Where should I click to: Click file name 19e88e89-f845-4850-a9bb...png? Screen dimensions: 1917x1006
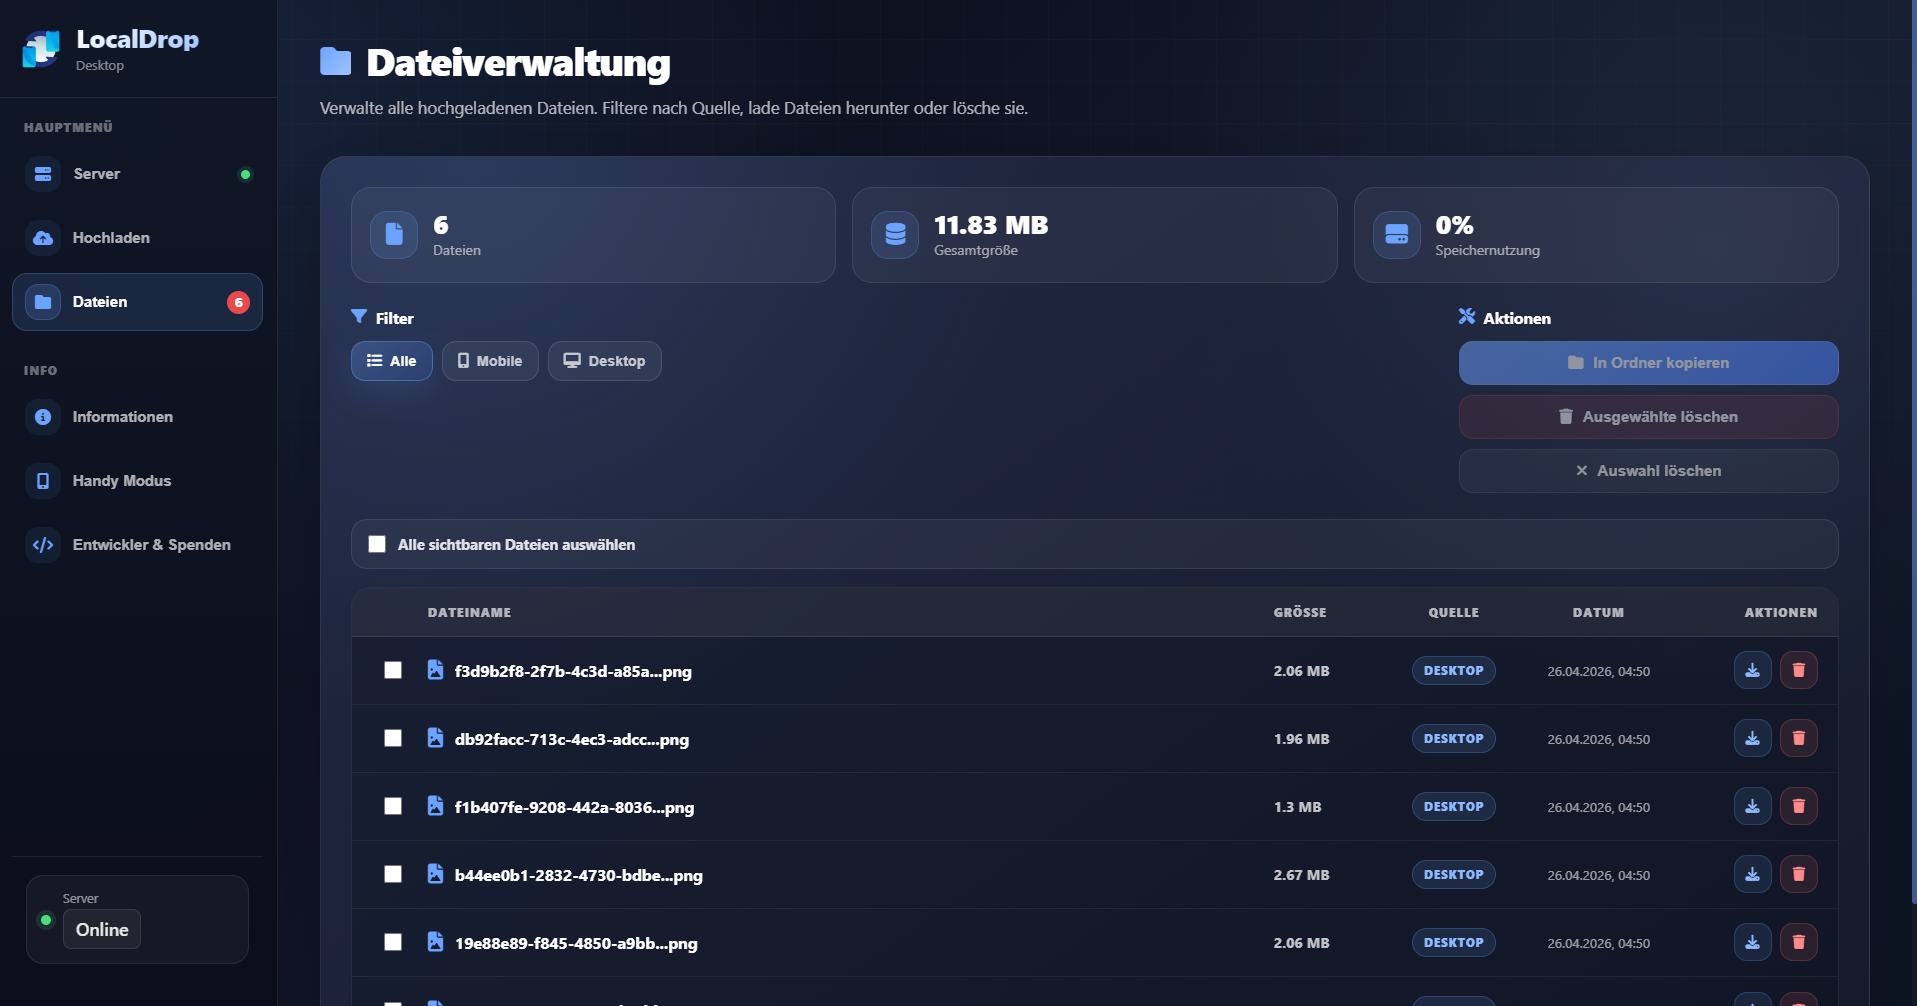coord(576,943)
